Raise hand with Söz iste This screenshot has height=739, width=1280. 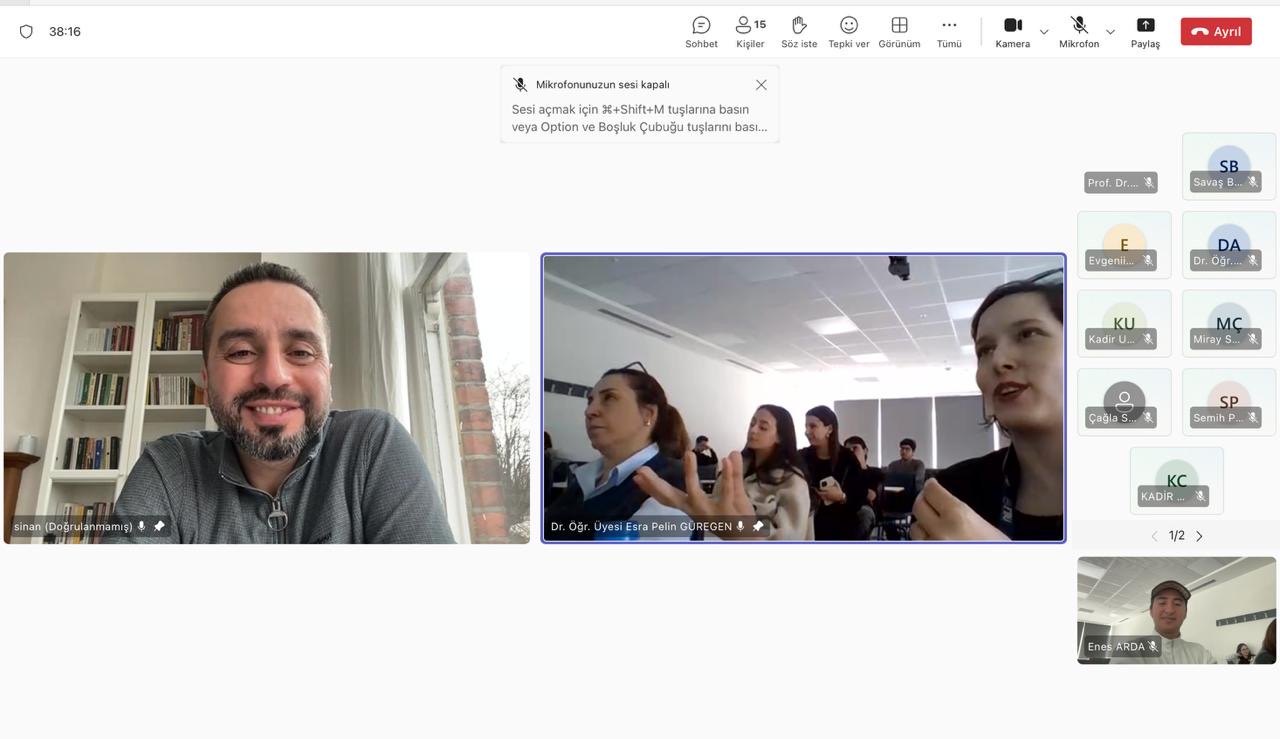[x=799, y=32]
